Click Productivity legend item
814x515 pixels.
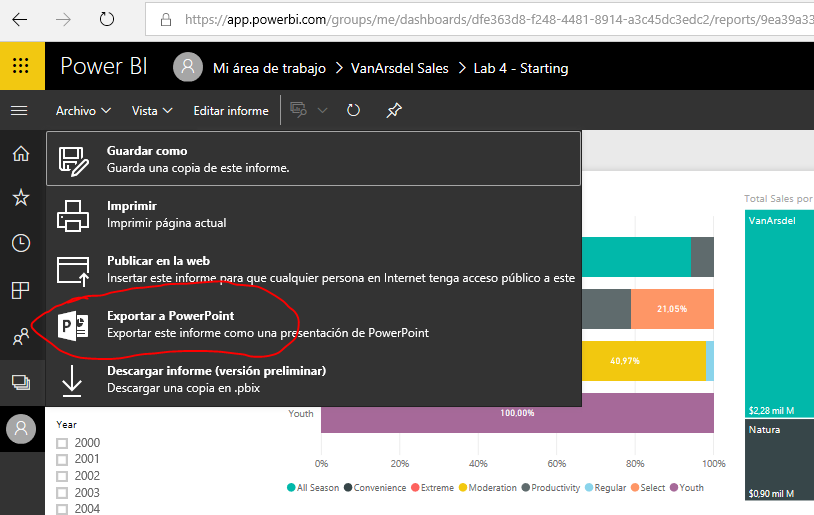point(551,487)
